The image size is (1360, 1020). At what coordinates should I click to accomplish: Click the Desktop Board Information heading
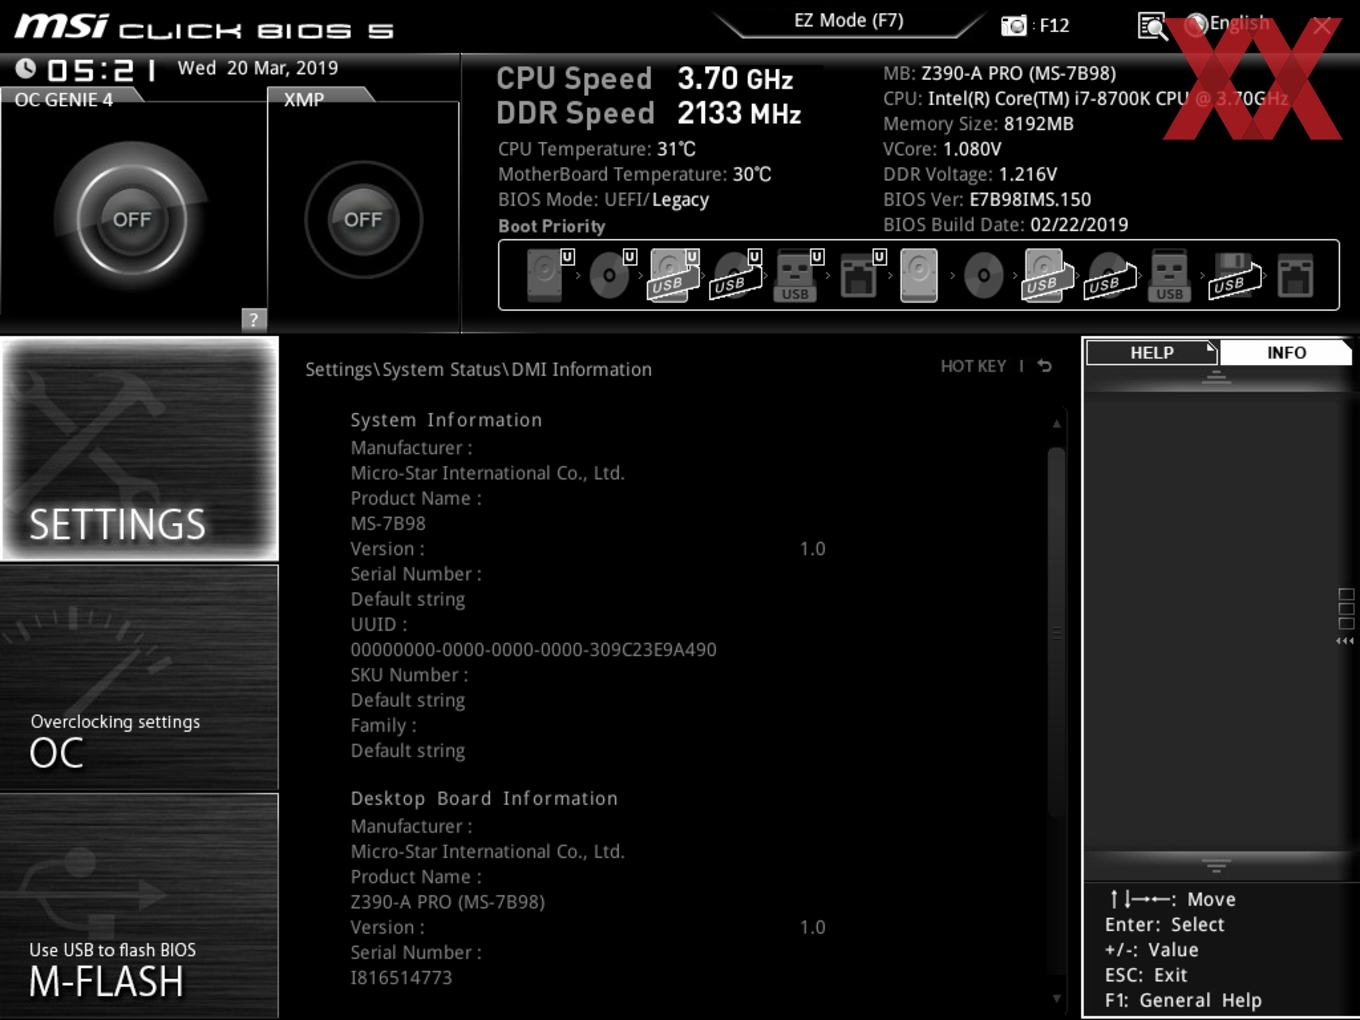click(x=484, y=798)
